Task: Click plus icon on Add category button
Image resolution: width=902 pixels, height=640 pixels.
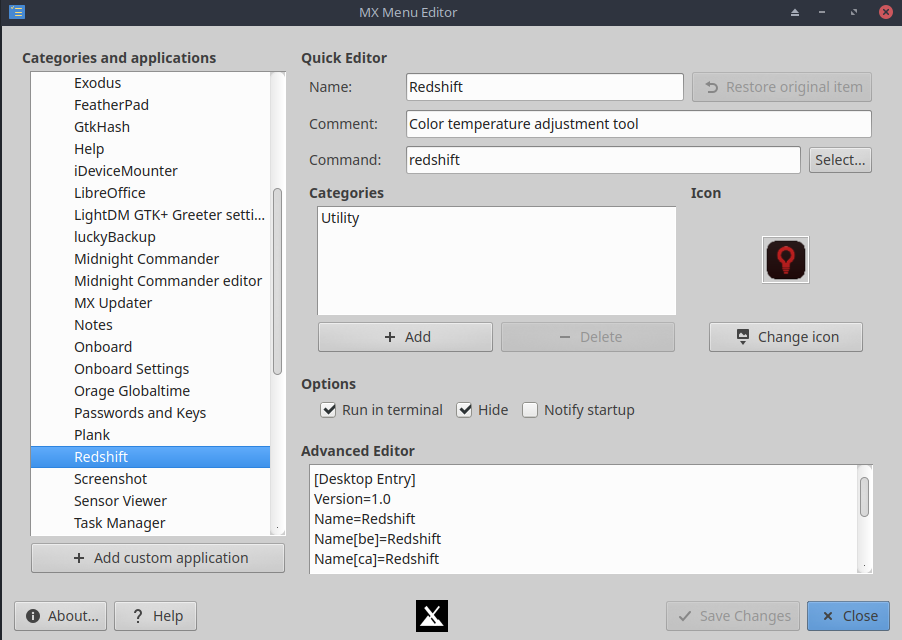Action: (x=389, y=337)
